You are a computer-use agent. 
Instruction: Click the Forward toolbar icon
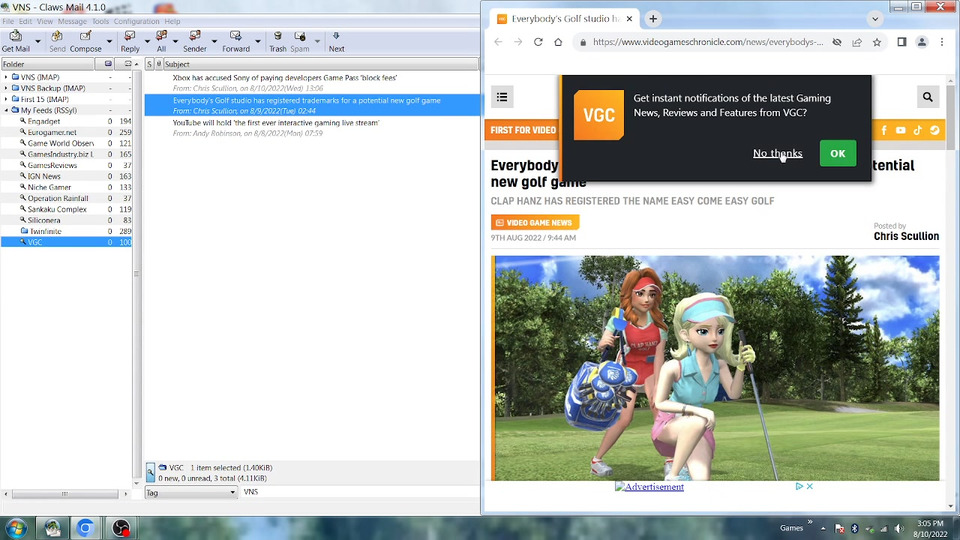point(236,41)
